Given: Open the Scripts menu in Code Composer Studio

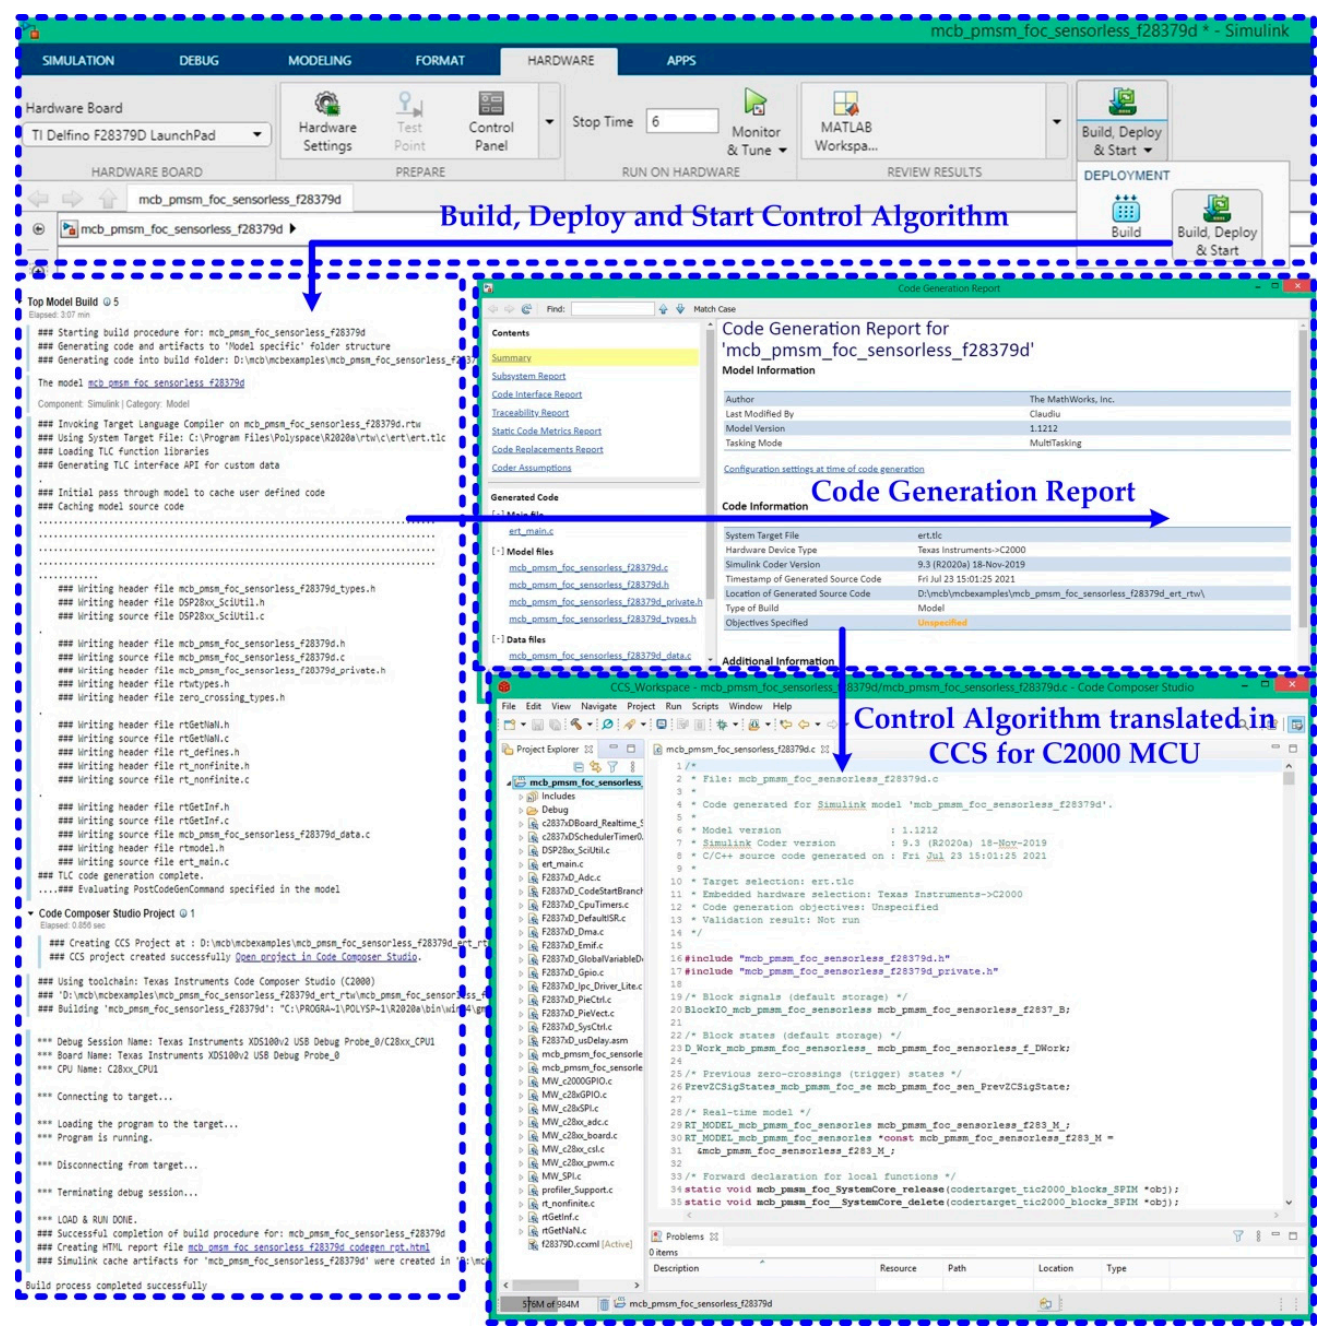Looking at the screenshot, I should (x=705, y=706).
